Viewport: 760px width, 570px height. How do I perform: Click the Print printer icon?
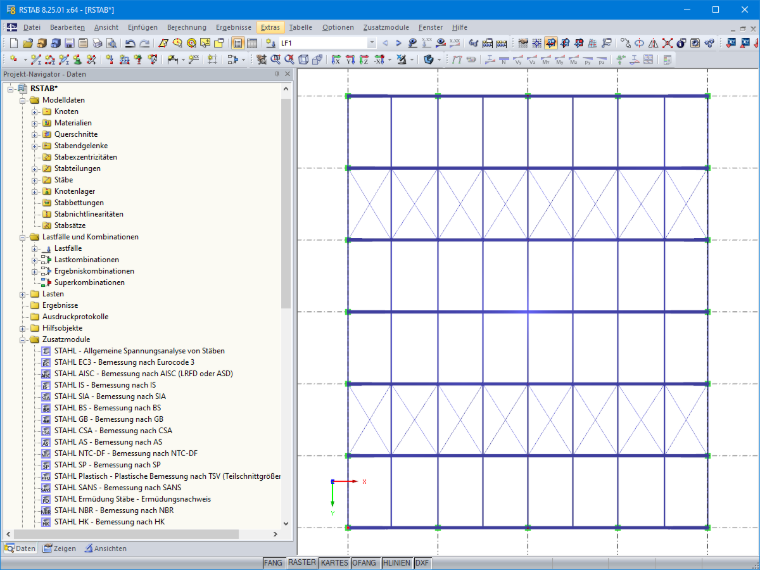point(97,43)
